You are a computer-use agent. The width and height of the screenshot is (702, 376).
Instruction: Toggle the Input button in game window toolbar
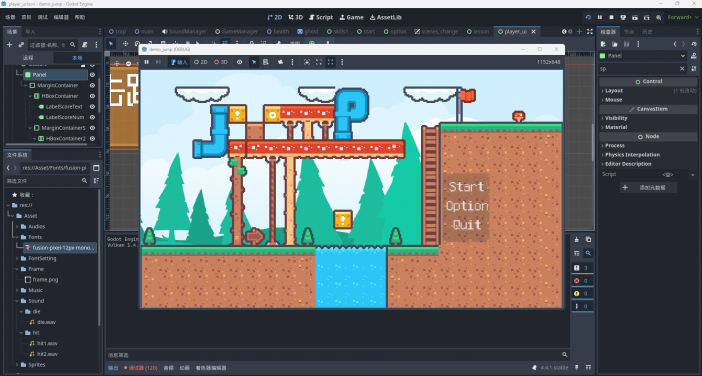point(179,62)
